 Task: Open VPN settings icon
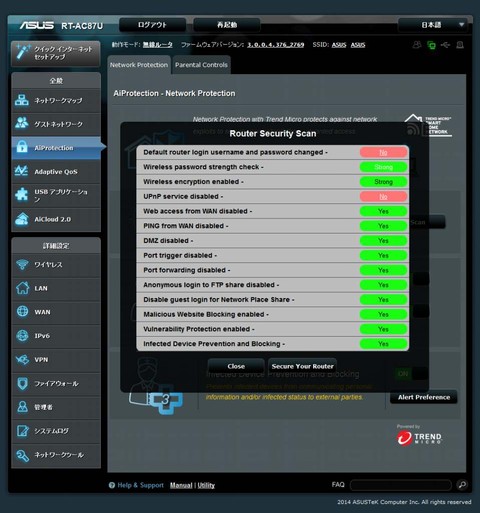pos(22,360)
